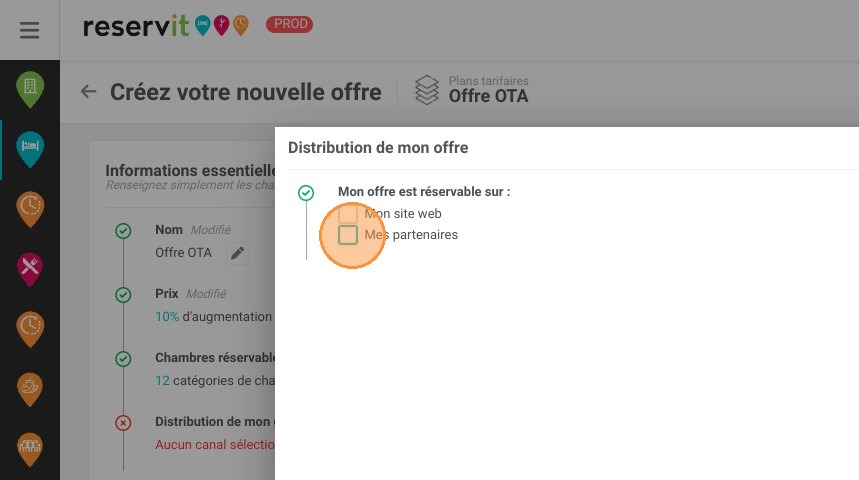The image size is (859, 480).
Task: Click the green building pin sidebar icon
Action: (x=30, y=89)
